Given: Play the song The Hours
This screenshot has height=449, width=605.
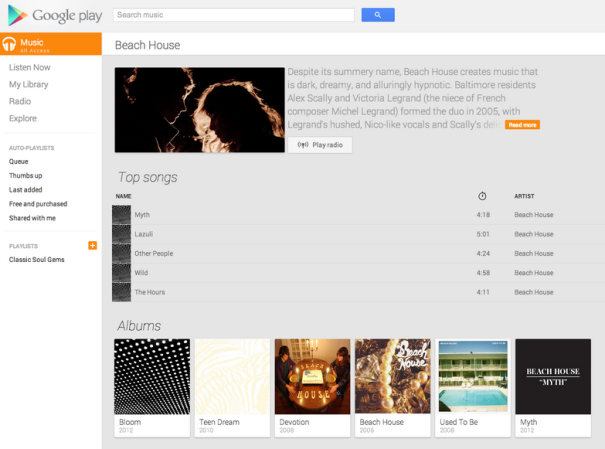Looking at the screenshot, I should [150, 292].
